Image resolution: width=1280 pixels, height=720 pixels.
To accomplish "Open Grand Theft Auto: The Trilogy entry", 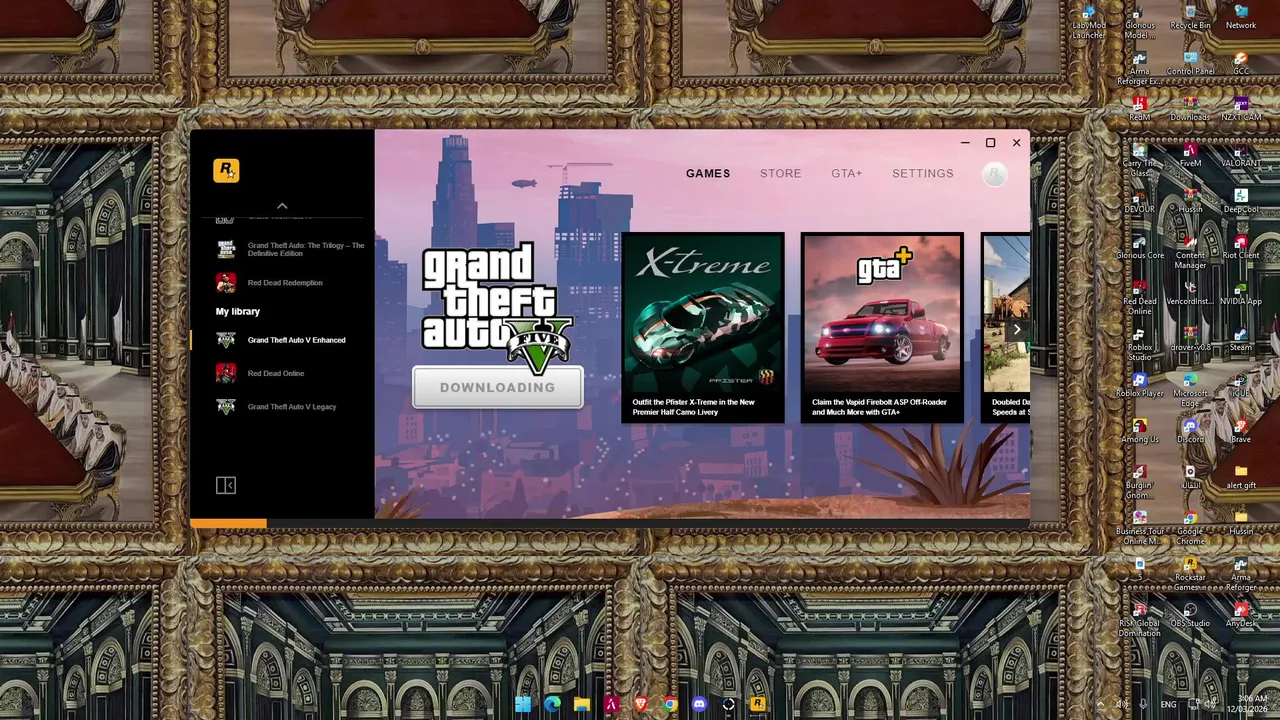I will [282, 249].
